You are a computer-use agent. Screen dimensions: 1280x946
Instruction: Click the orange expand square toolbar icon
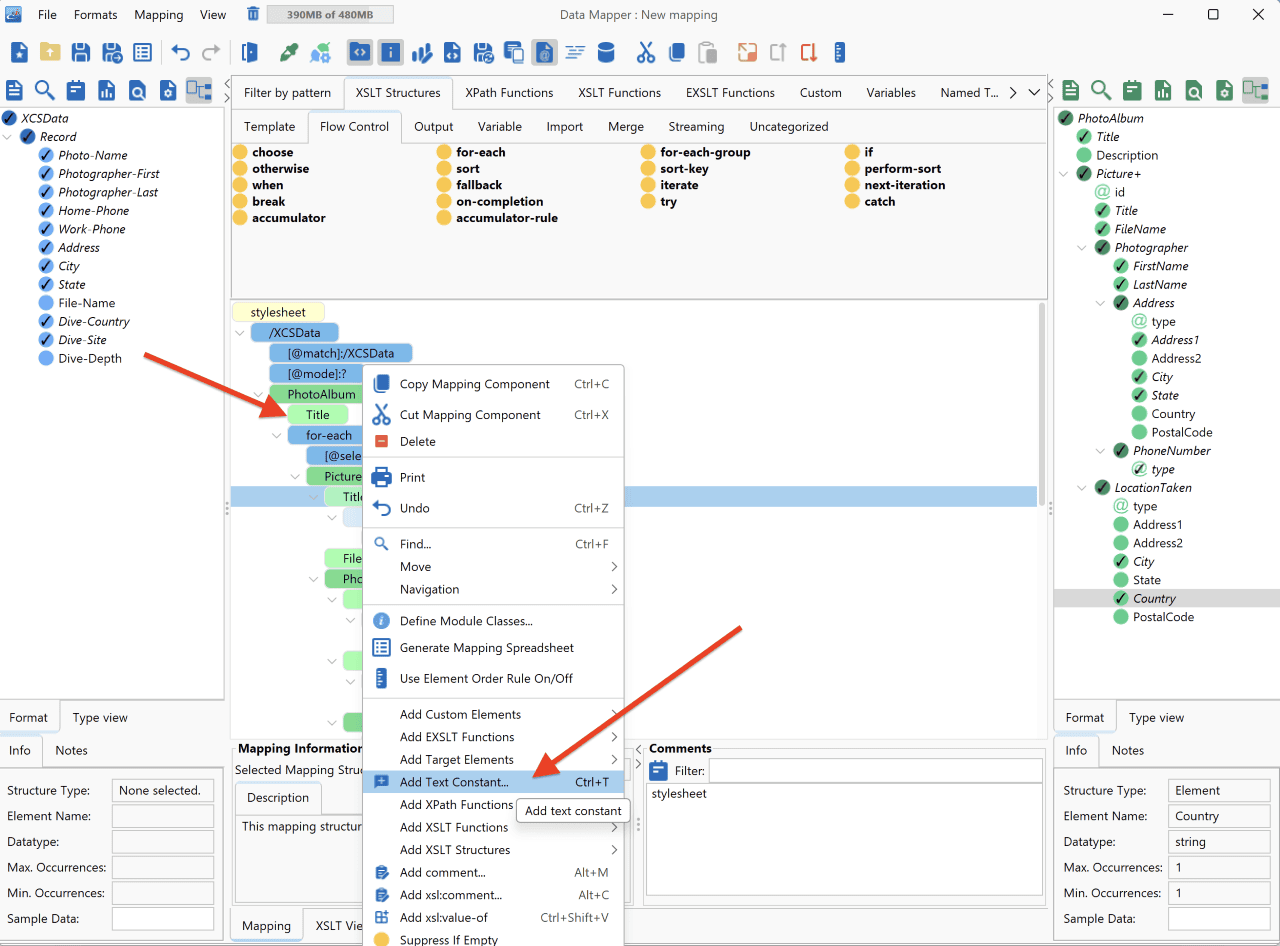pos(747,53)
